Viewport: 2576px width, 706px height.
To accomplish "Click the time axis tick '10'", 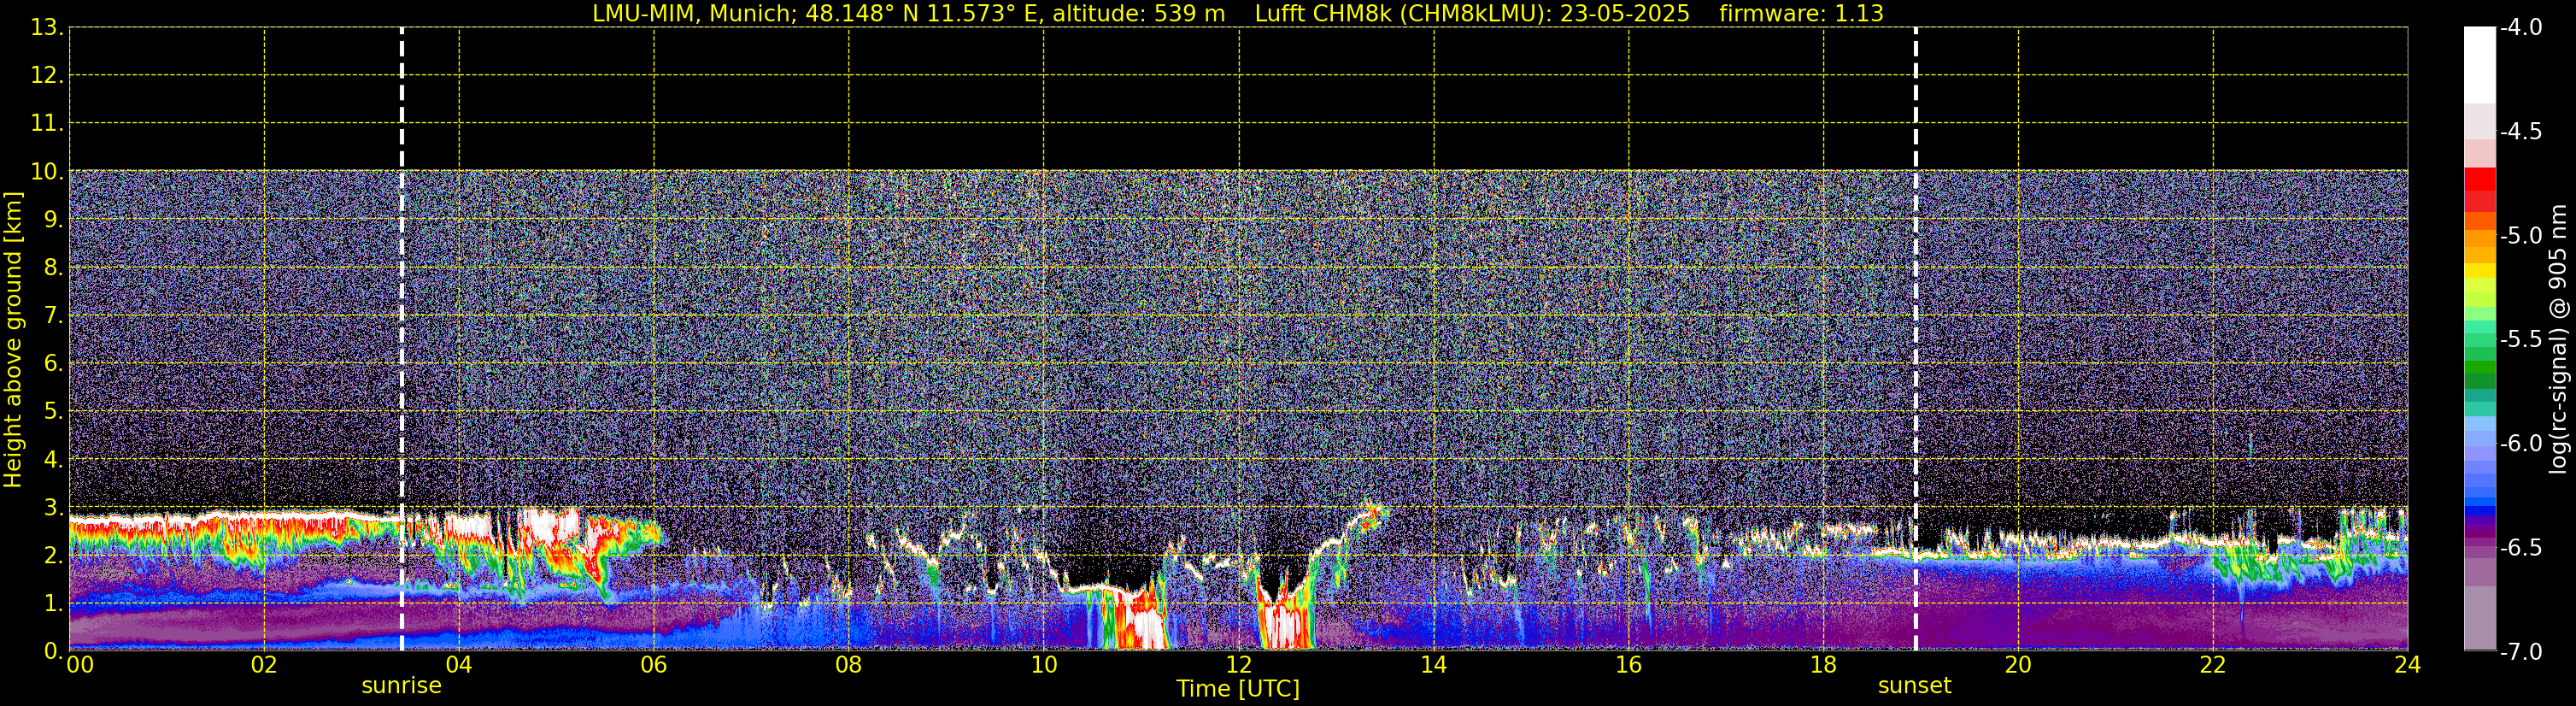I will coord(1044,665).
